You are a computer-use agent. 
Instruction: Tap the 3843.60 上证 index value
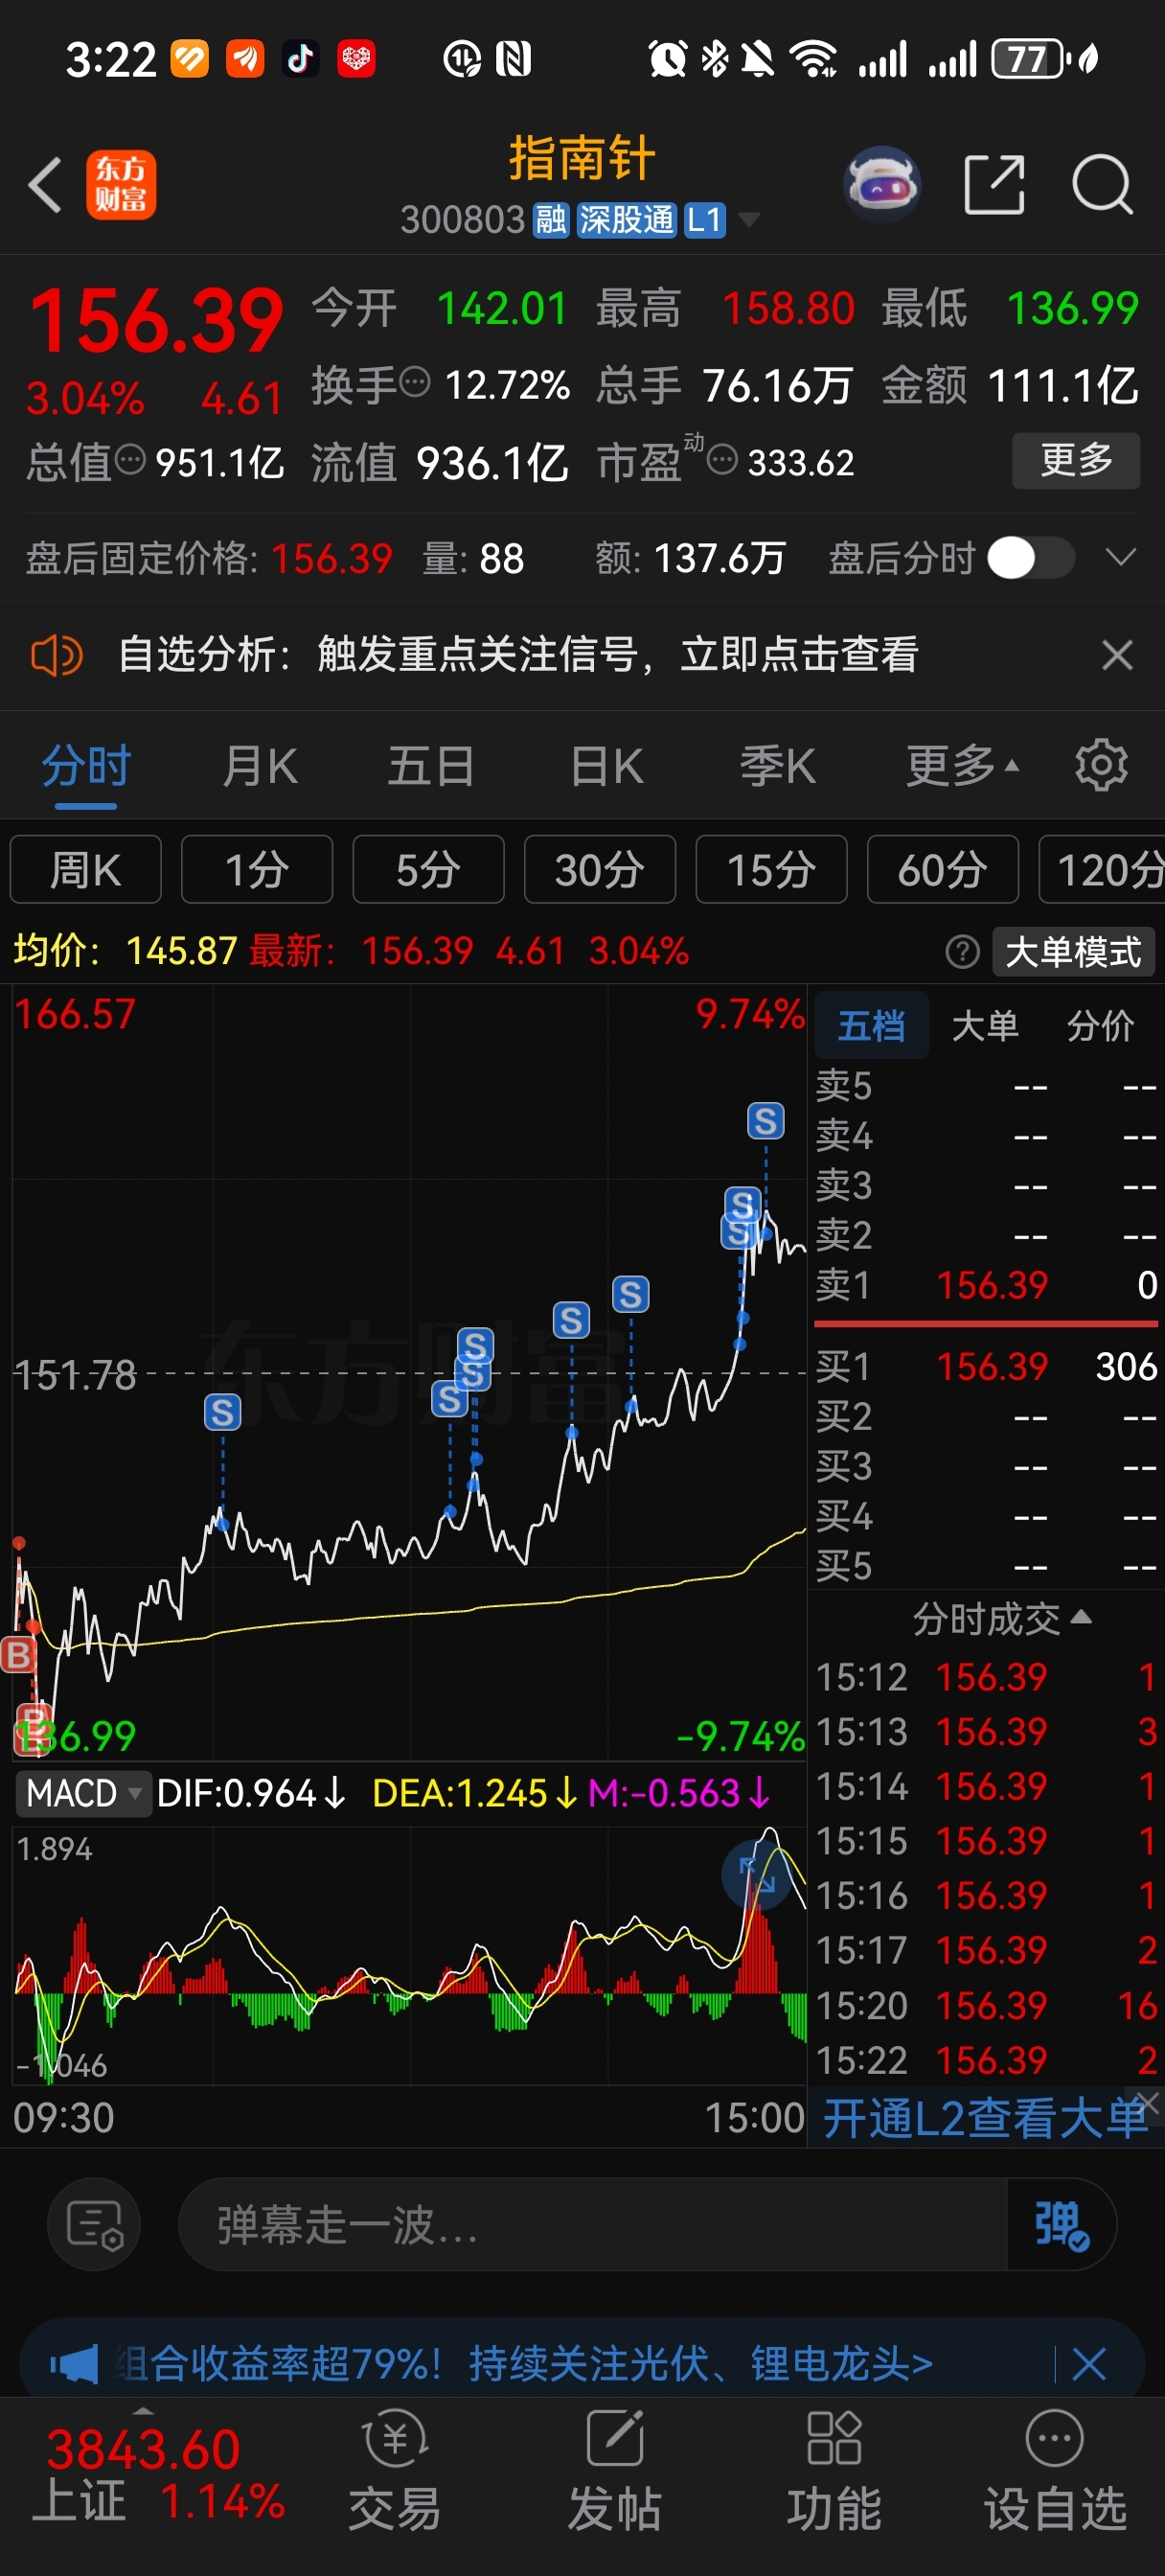click(143, 2449)
